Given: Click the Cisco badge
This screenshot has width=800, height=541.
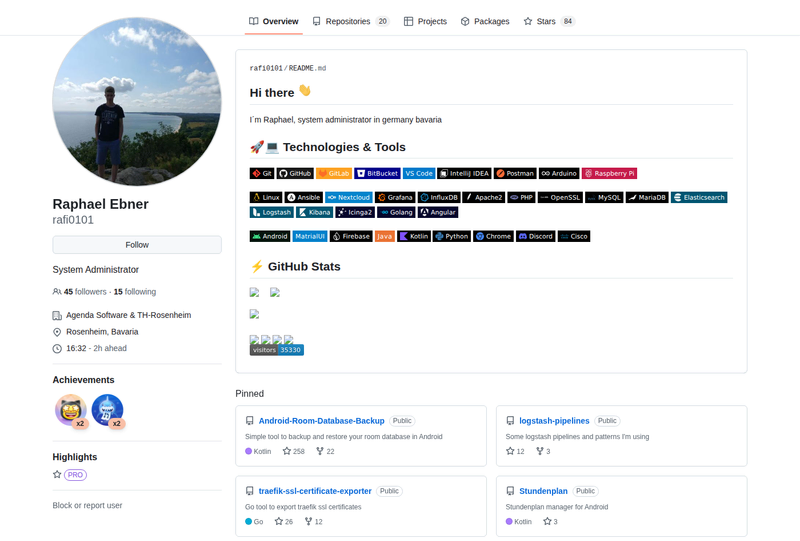Looking at the screenshot, I should 574,236.
